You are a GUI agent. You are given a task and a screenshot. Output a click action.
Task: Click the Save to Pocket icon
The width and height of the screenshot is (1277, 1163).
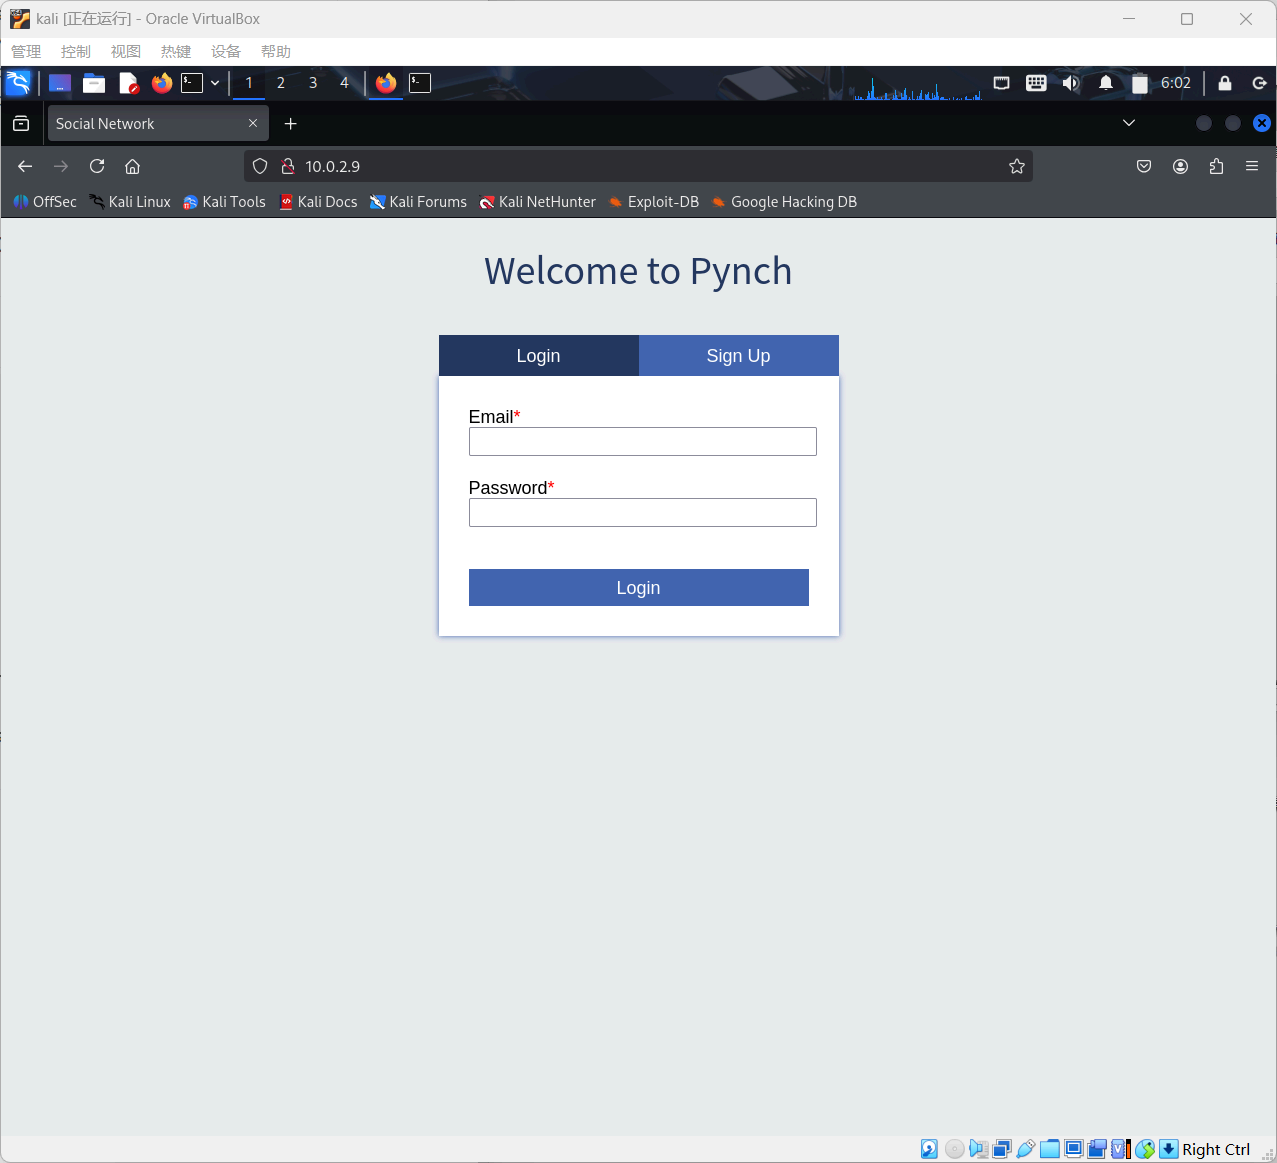coord(1144,166)
